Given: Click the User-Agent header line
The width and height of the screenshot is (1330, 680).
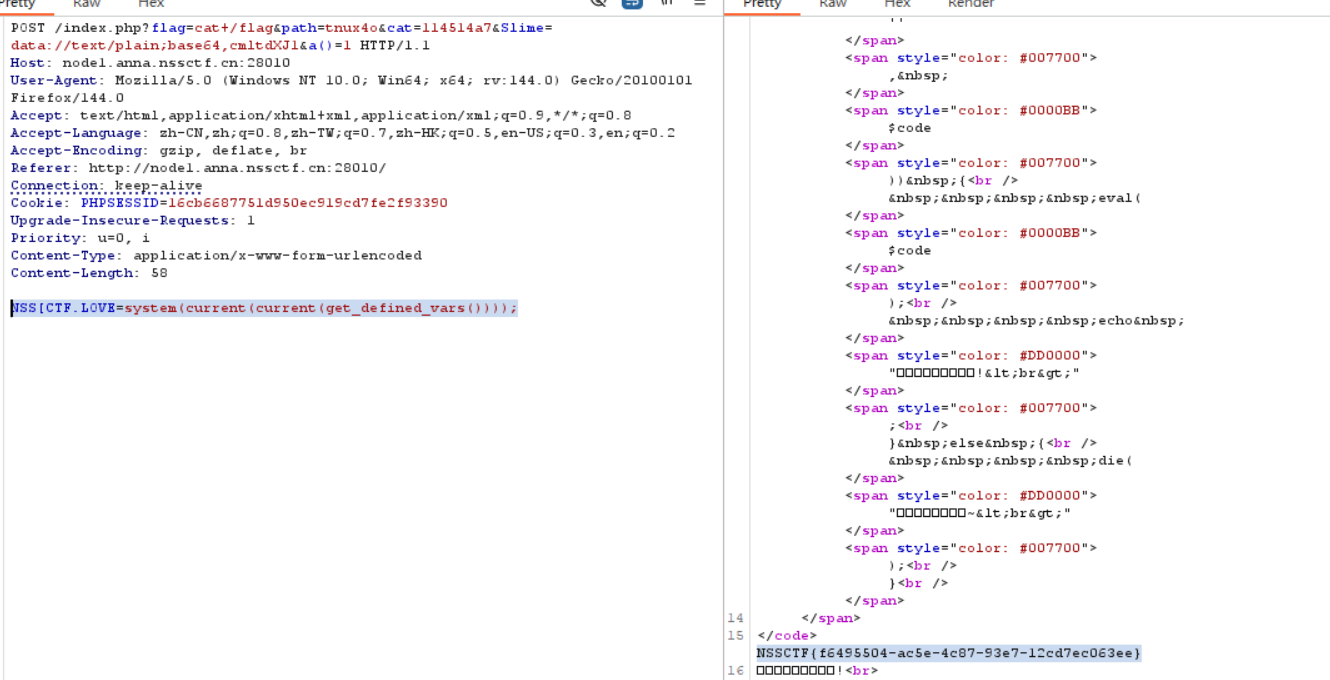Looking at the screenshot, I should 351,80.
